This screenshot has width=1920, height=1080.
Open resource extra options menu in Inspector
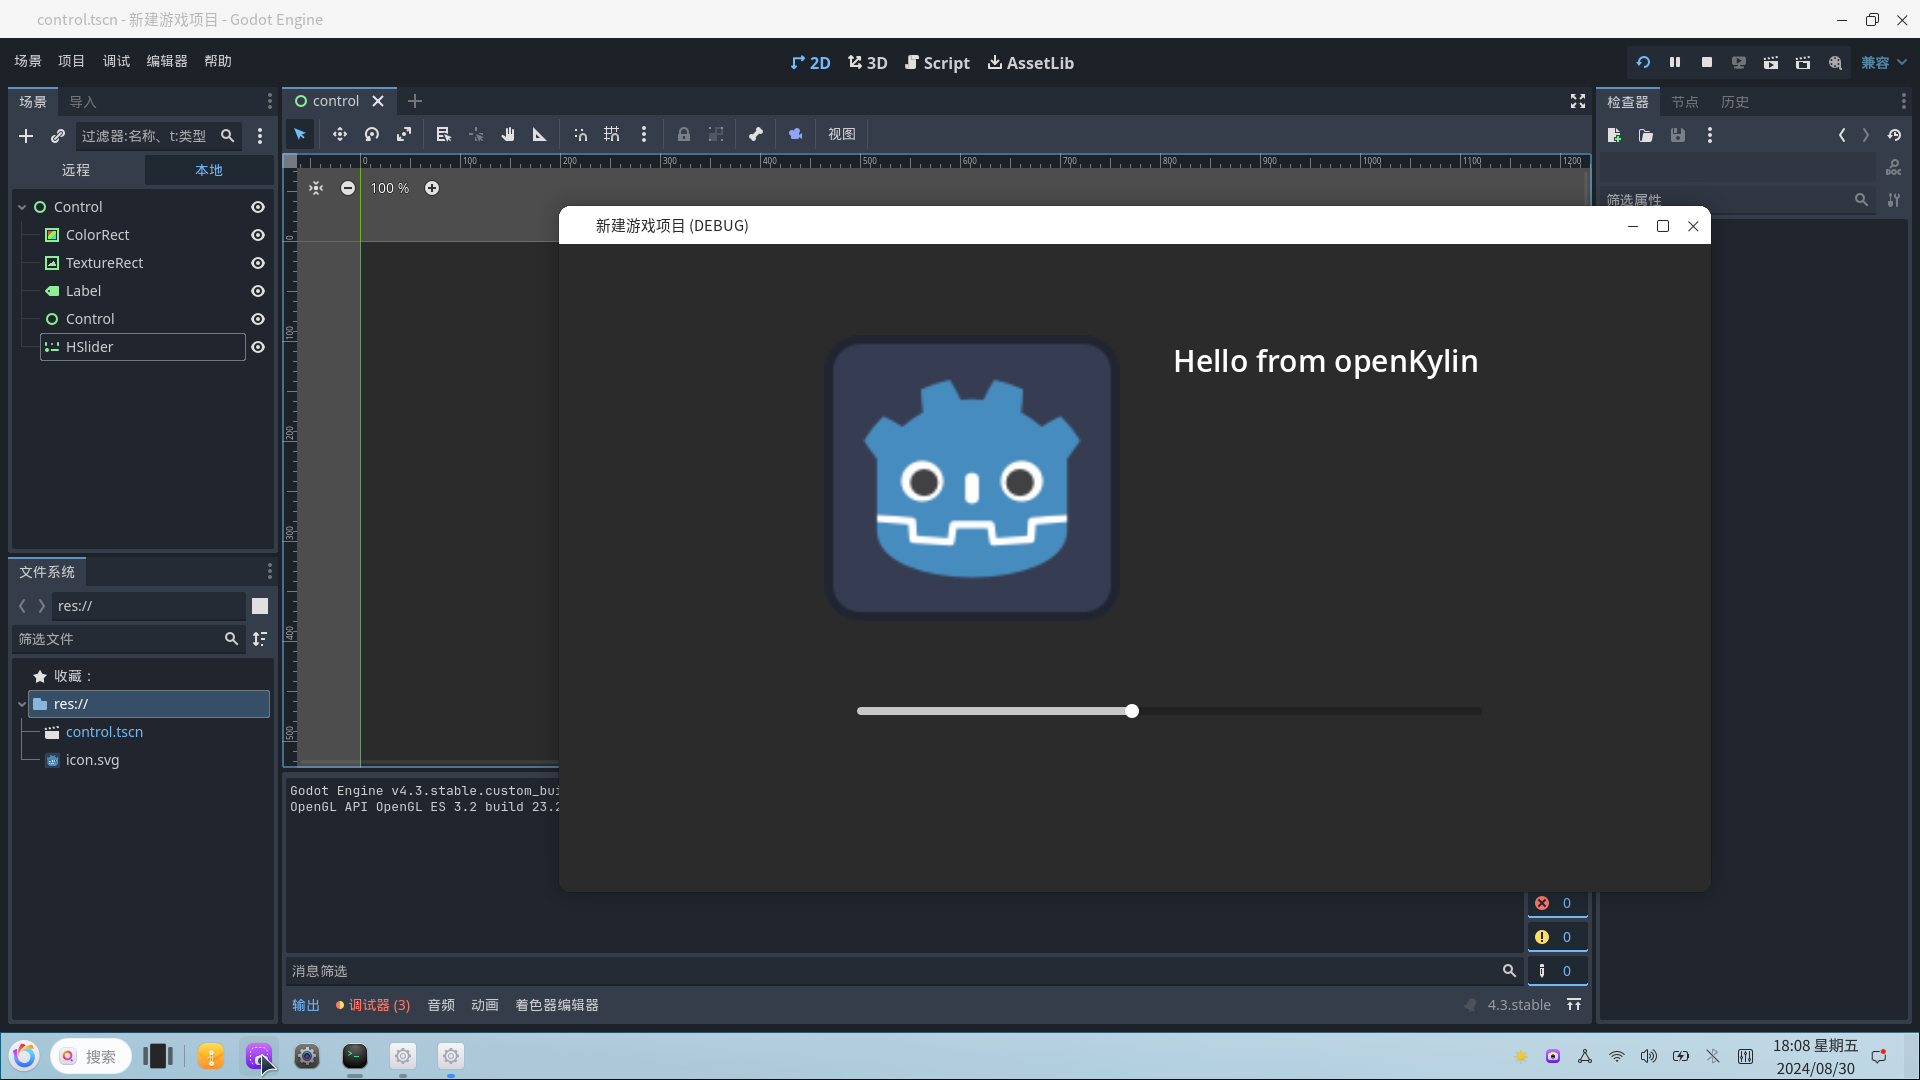coord(1710,135)
